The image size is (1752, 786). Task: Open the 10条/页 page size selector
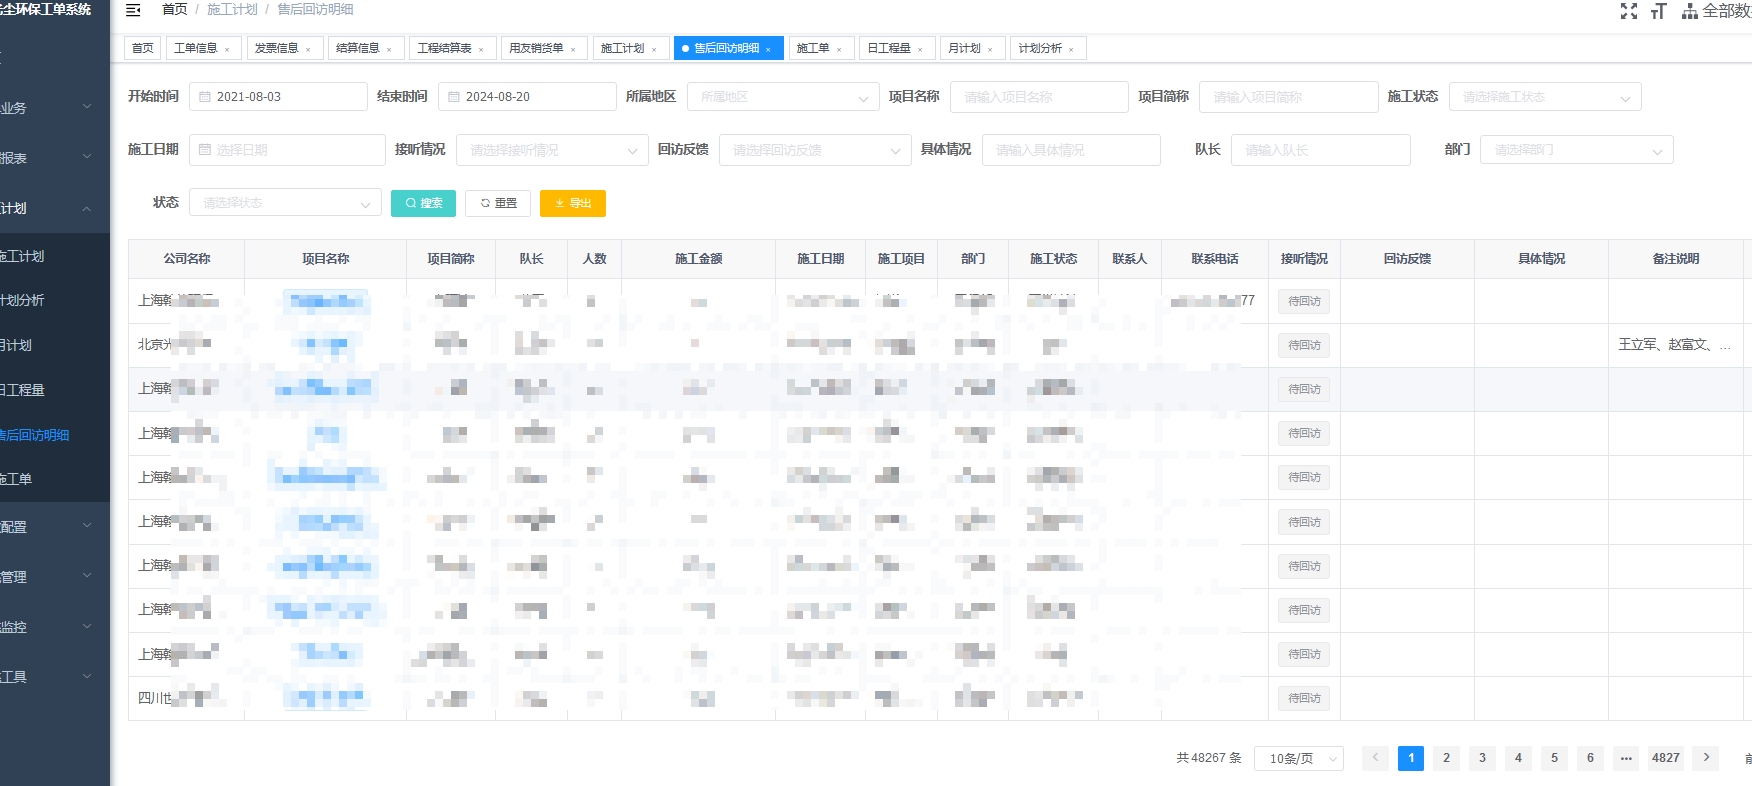[x=1300, y=759]
